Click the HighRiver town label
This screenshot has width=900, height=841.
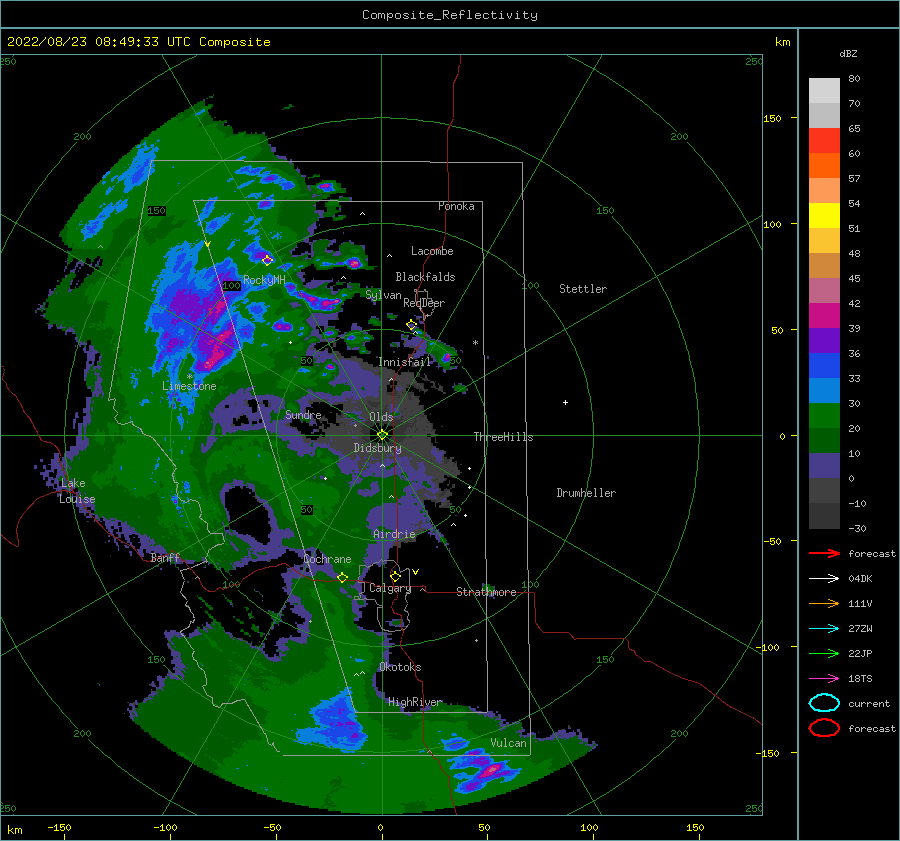pos(415,702)
